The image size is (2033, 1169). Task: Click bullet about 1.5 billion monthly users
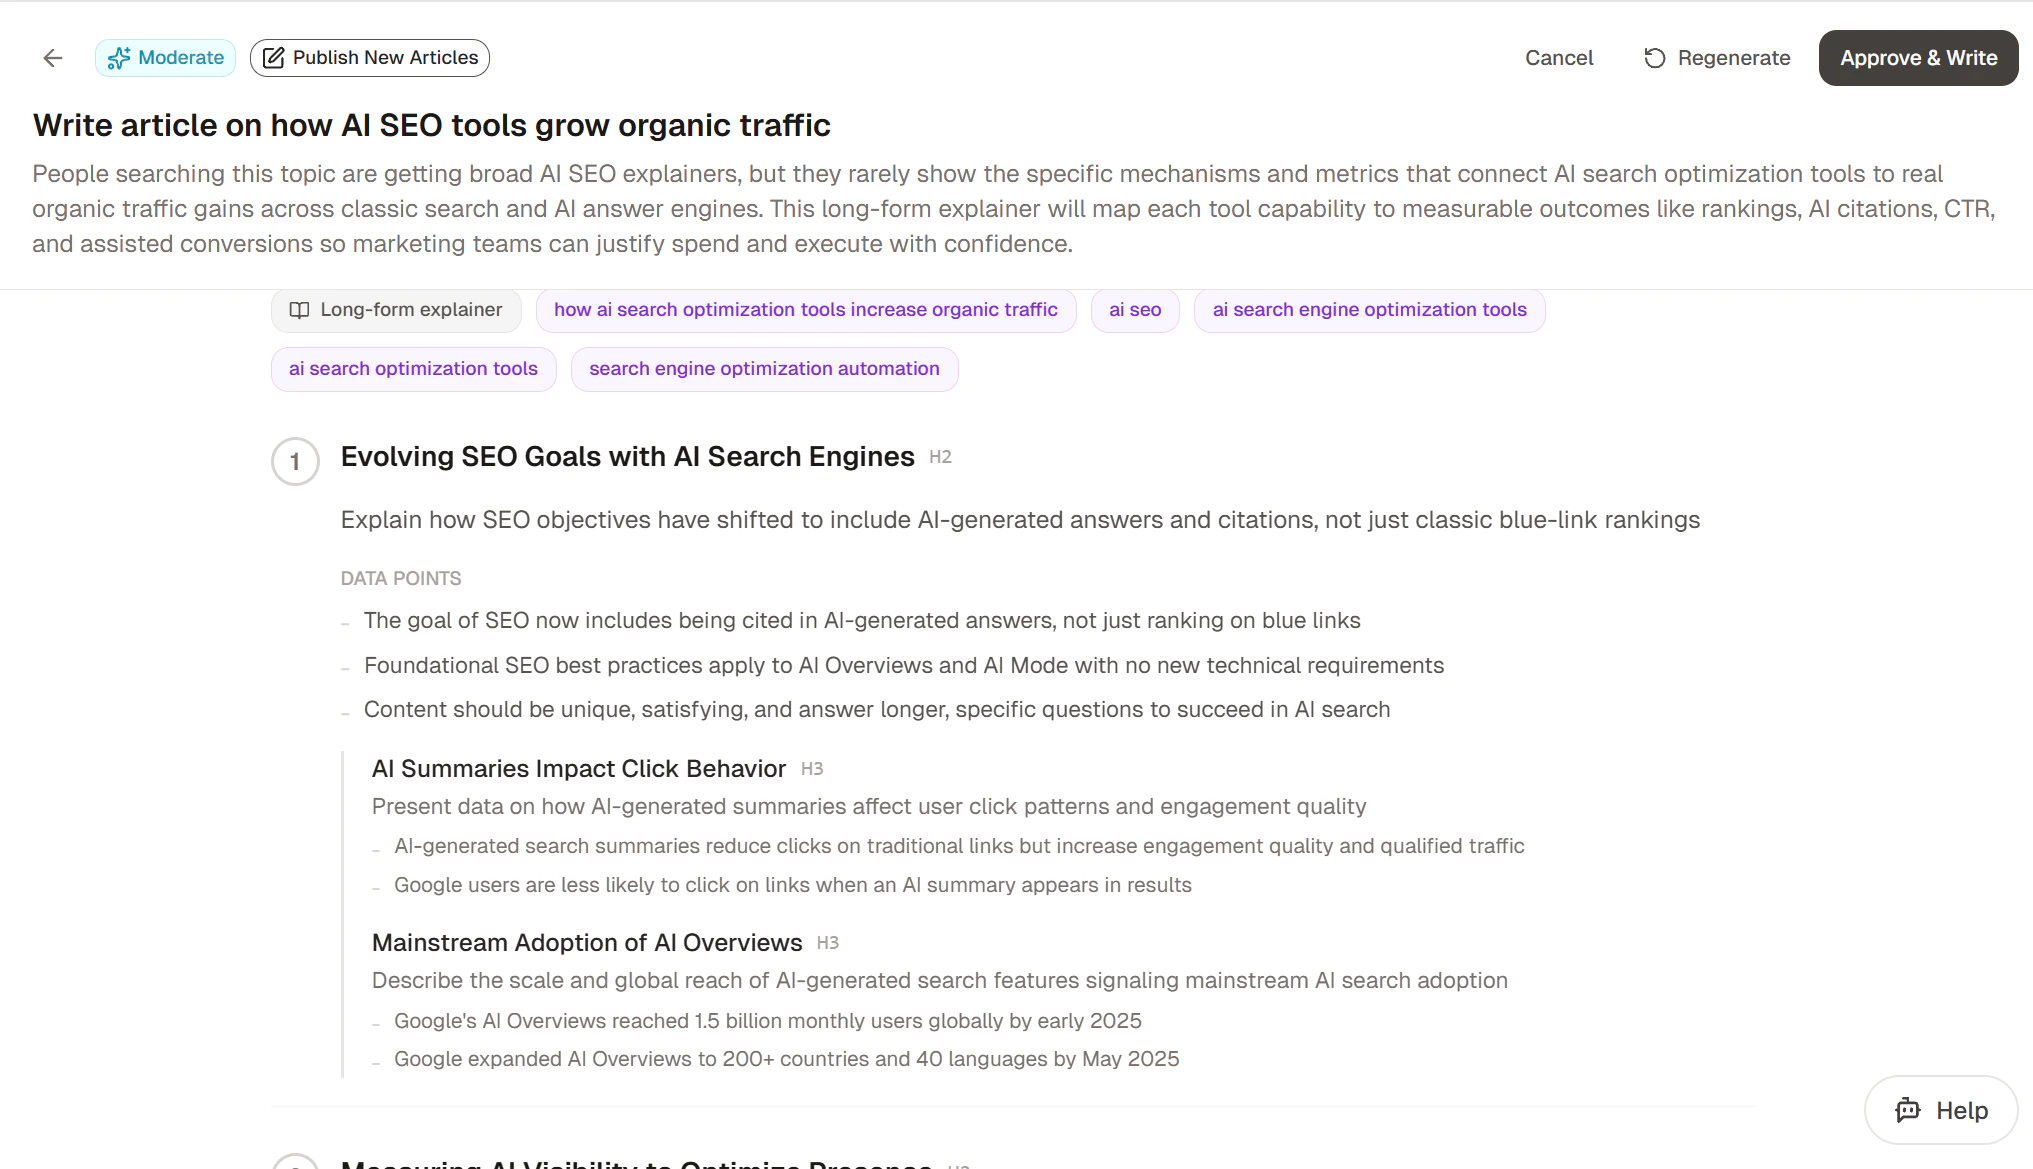[768, 1021]
